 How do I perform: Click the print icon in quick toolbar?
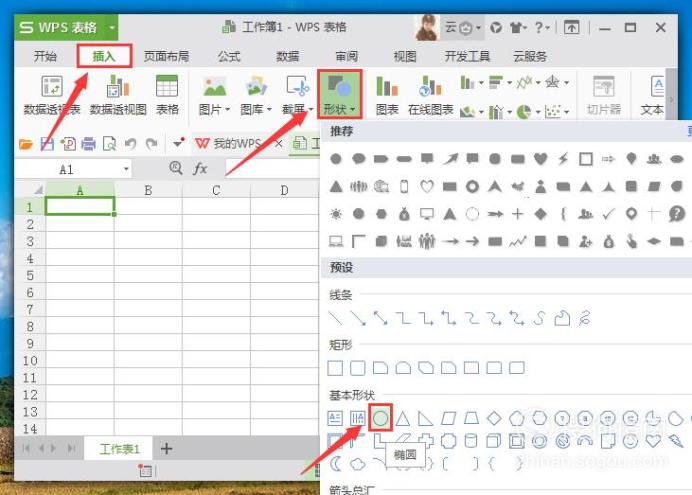(x=88, y=144)
